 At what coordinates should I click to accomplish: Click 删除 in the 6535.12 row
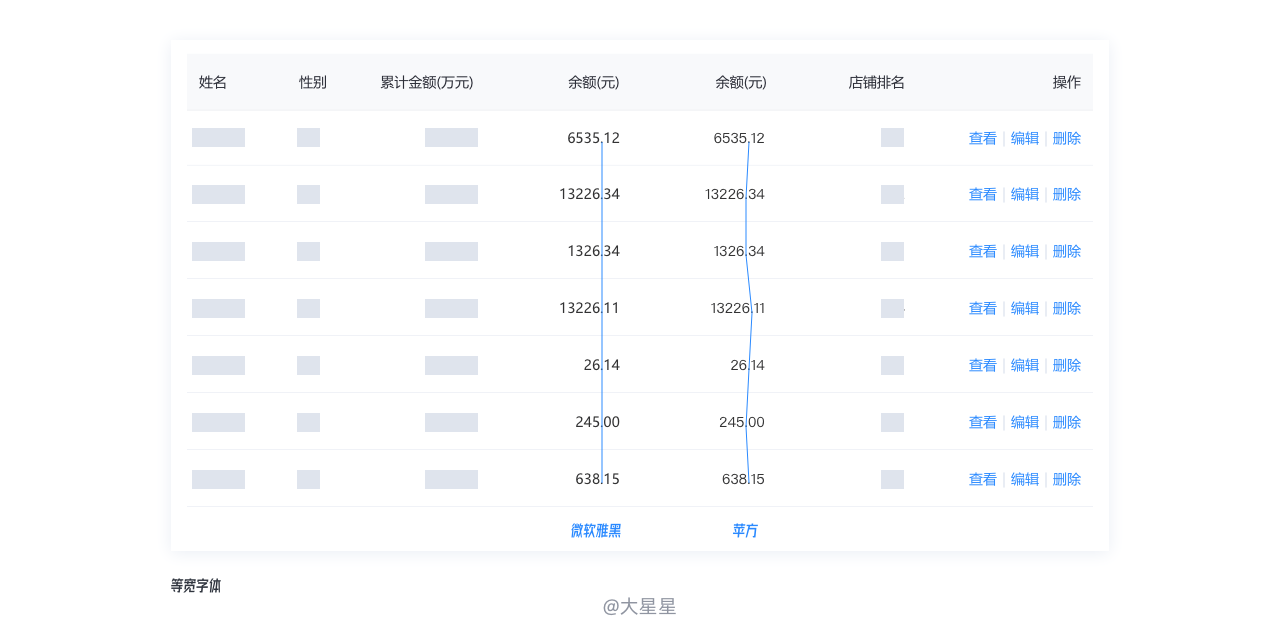coord(1067,138)
